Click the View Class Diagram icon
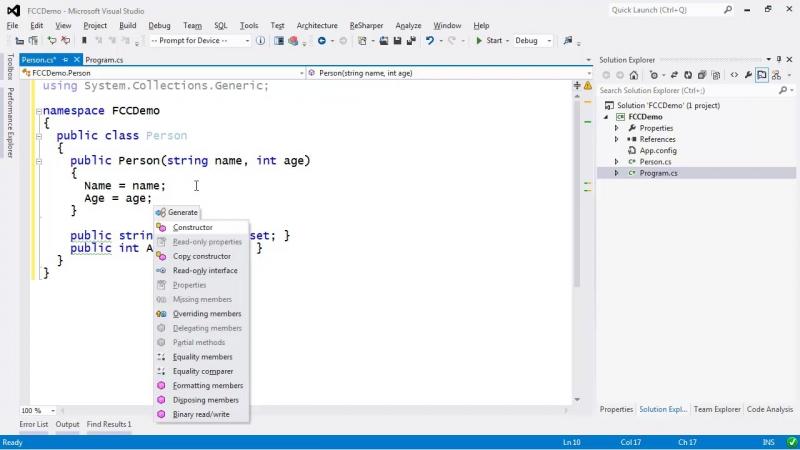 pyautogui.click(x=776, y=75)
